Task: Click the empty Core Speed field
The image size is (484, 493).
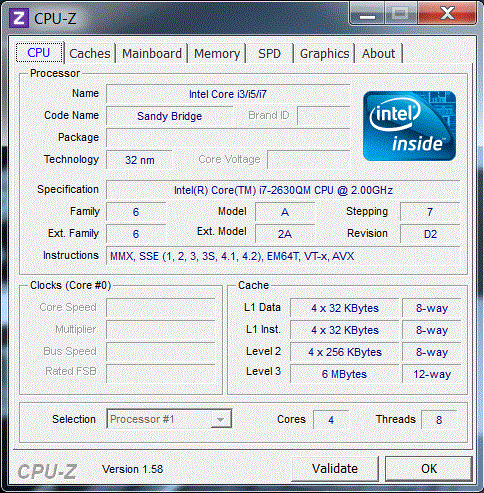Action: click(161, 307)
